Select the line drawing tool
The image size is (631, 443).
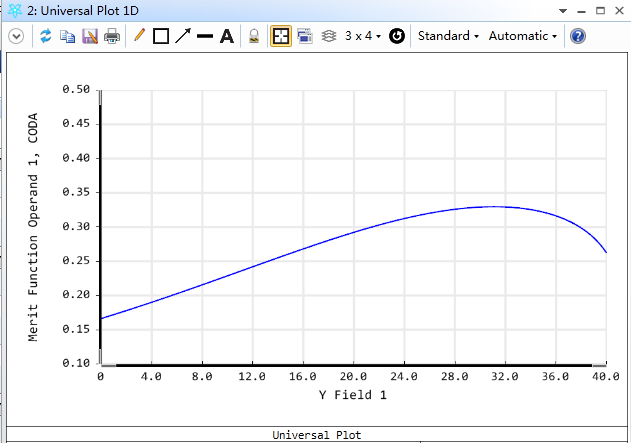pyautogui.click(x=205, y=36)
